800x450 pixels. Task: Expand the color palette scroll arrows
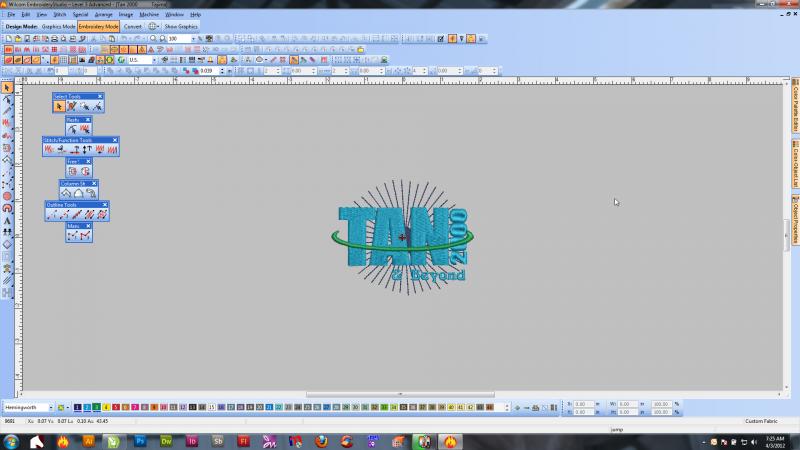[507, 408]
